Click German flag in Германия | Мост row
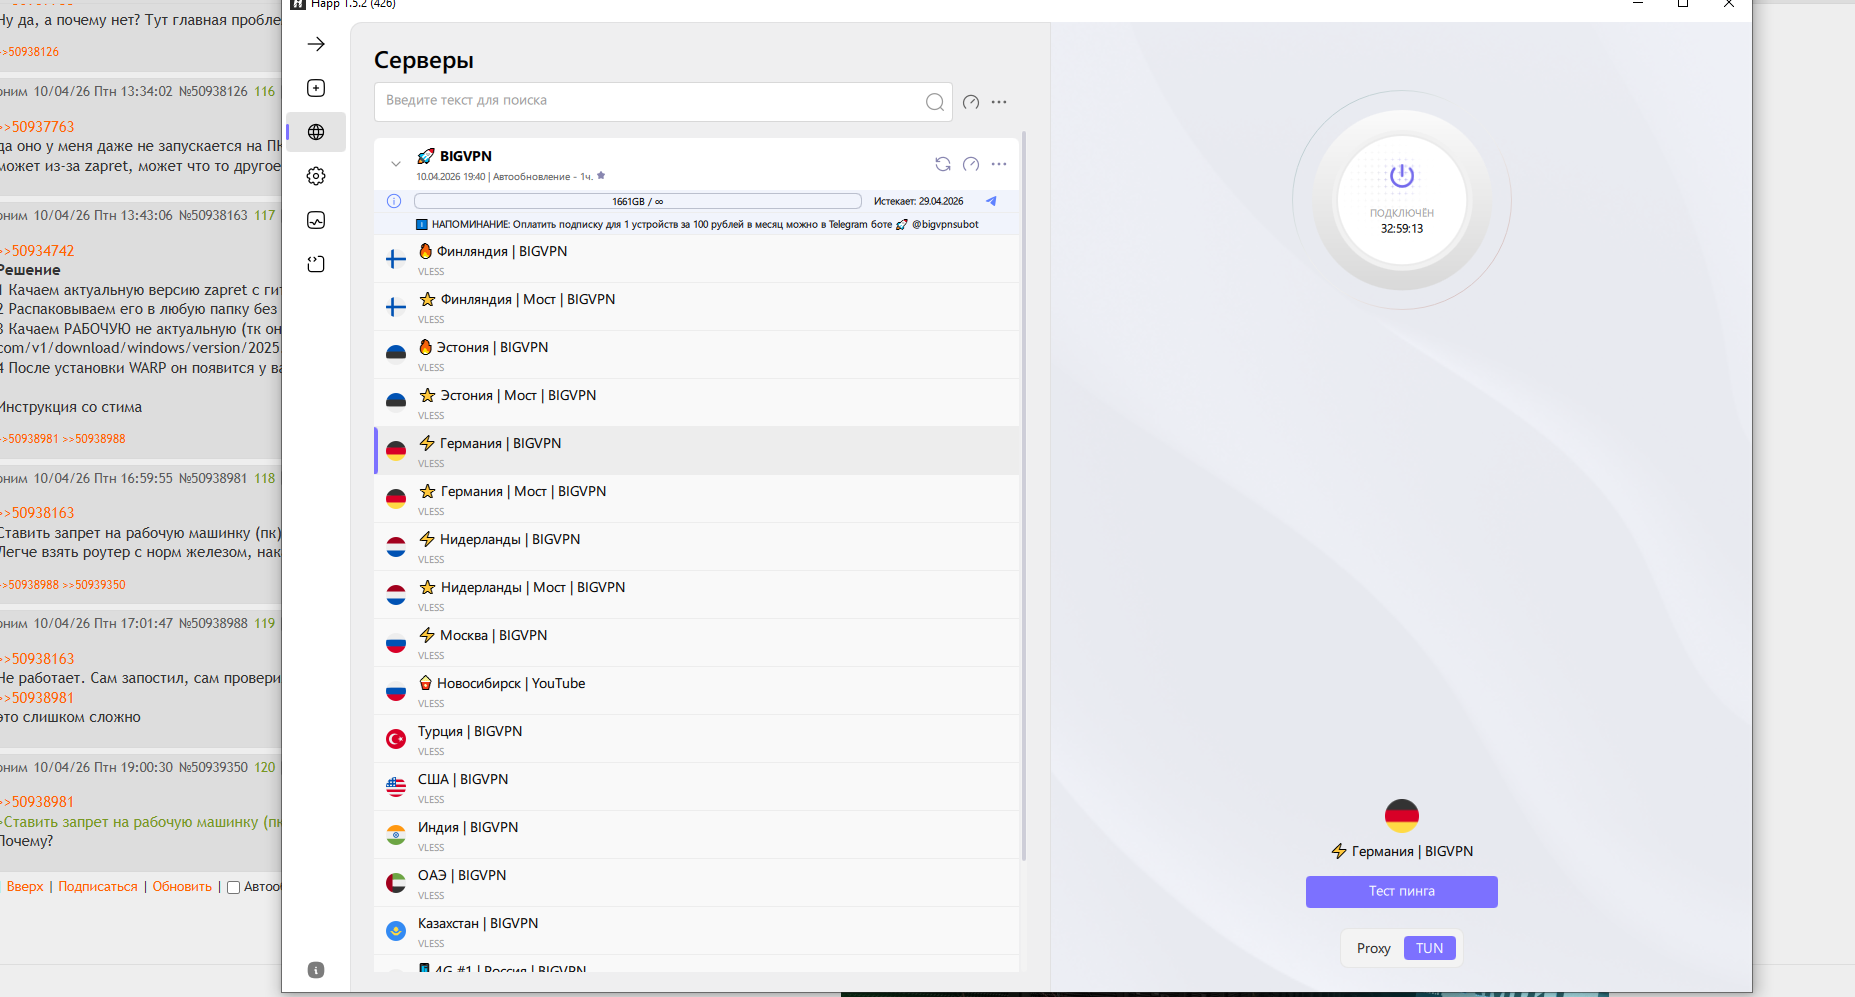 [x=396, y=499]
